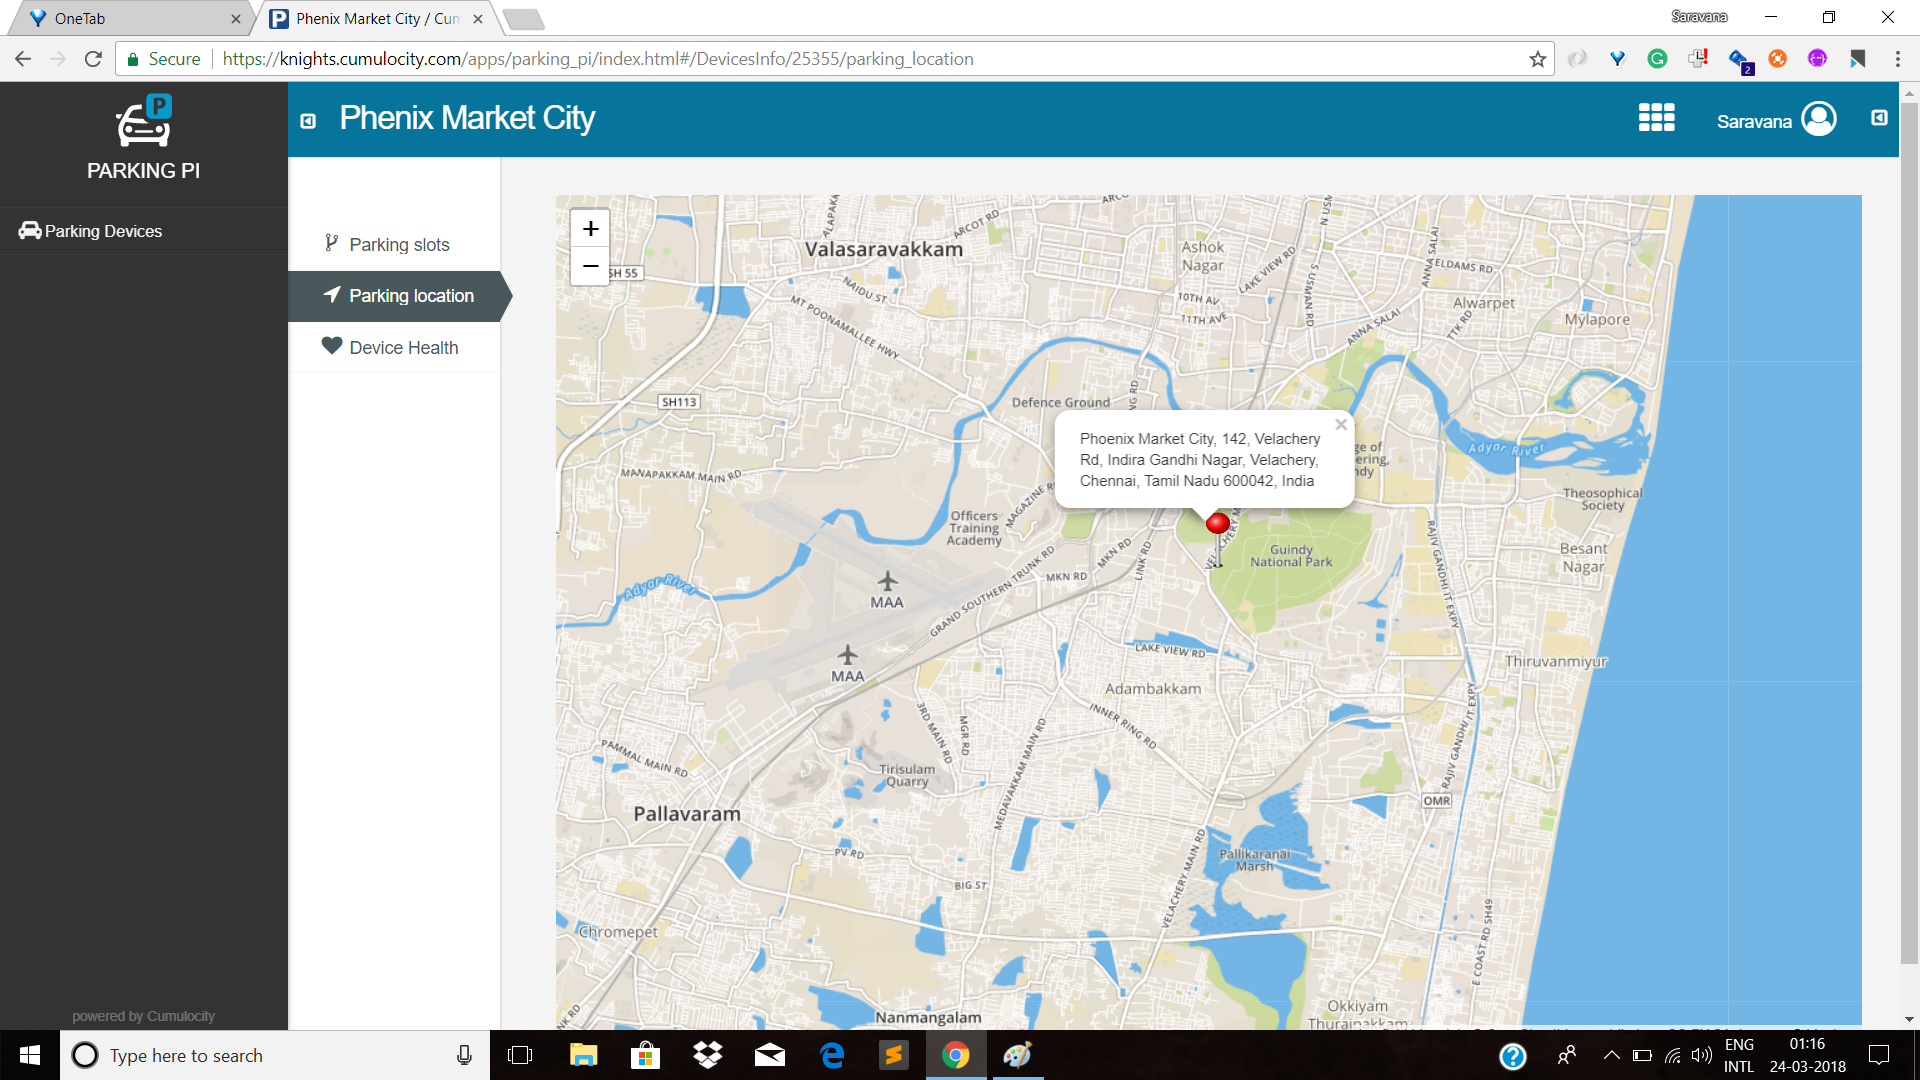This screenshot has width=1920, height=1080.
Task: Click the Saravana user avatar icon
Action: pos(1820,119)
